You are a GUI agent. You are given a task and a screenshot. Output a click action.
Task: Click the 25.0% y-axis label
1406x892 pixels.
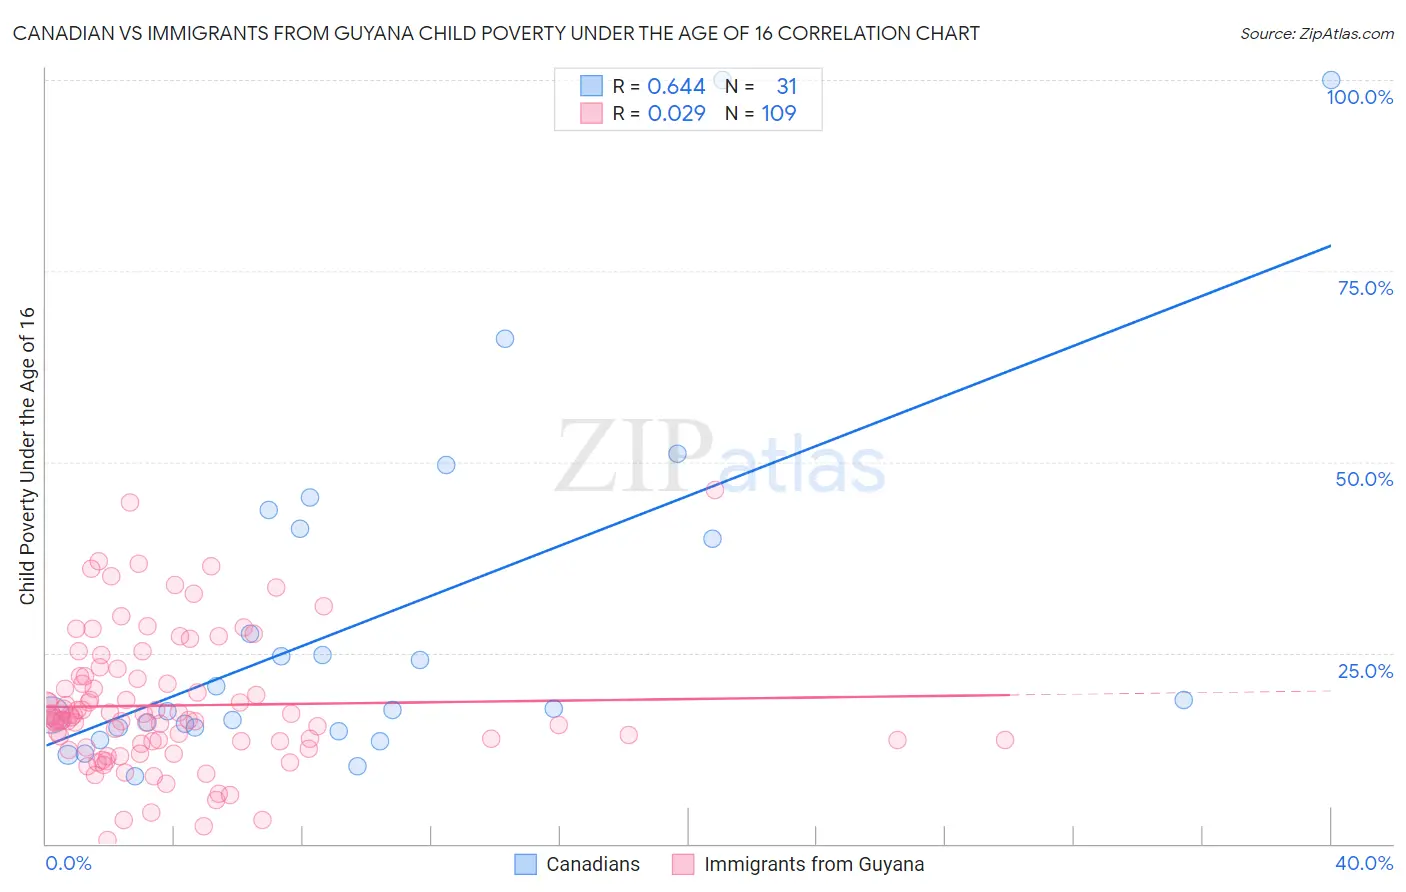(x=1365, y=671)
